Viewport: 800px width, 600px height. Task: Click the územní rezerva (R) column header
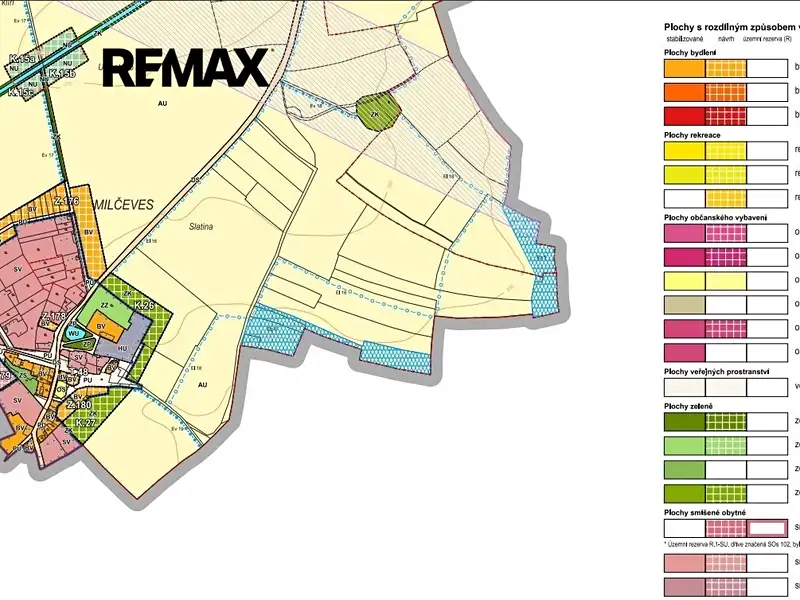coord(768,39)
